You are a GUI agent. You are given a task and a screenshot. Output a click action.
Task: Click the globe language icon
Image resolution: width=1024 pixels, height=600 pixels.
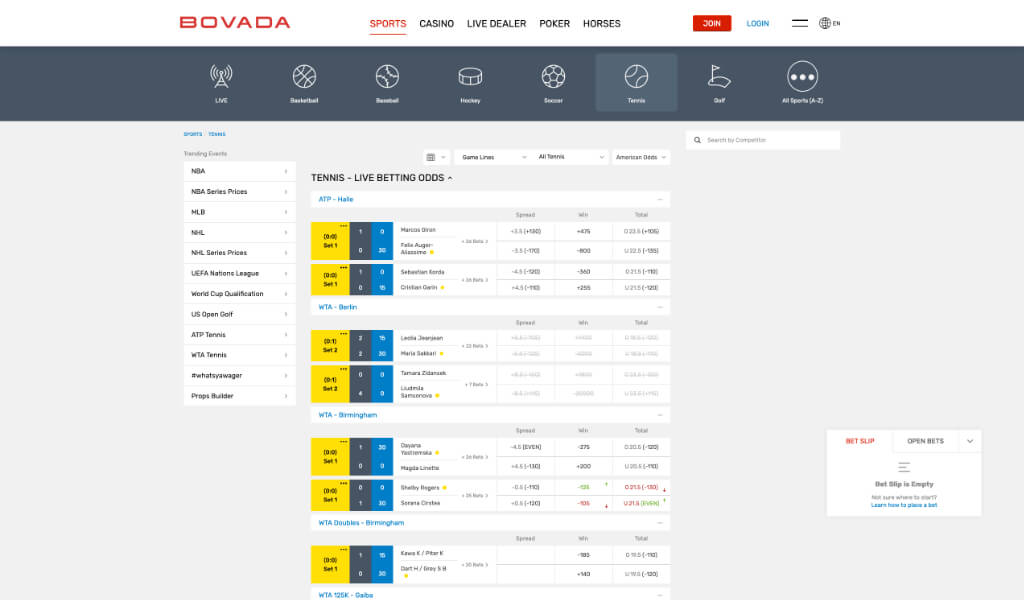pyautogui.click(x=825, y=23)
